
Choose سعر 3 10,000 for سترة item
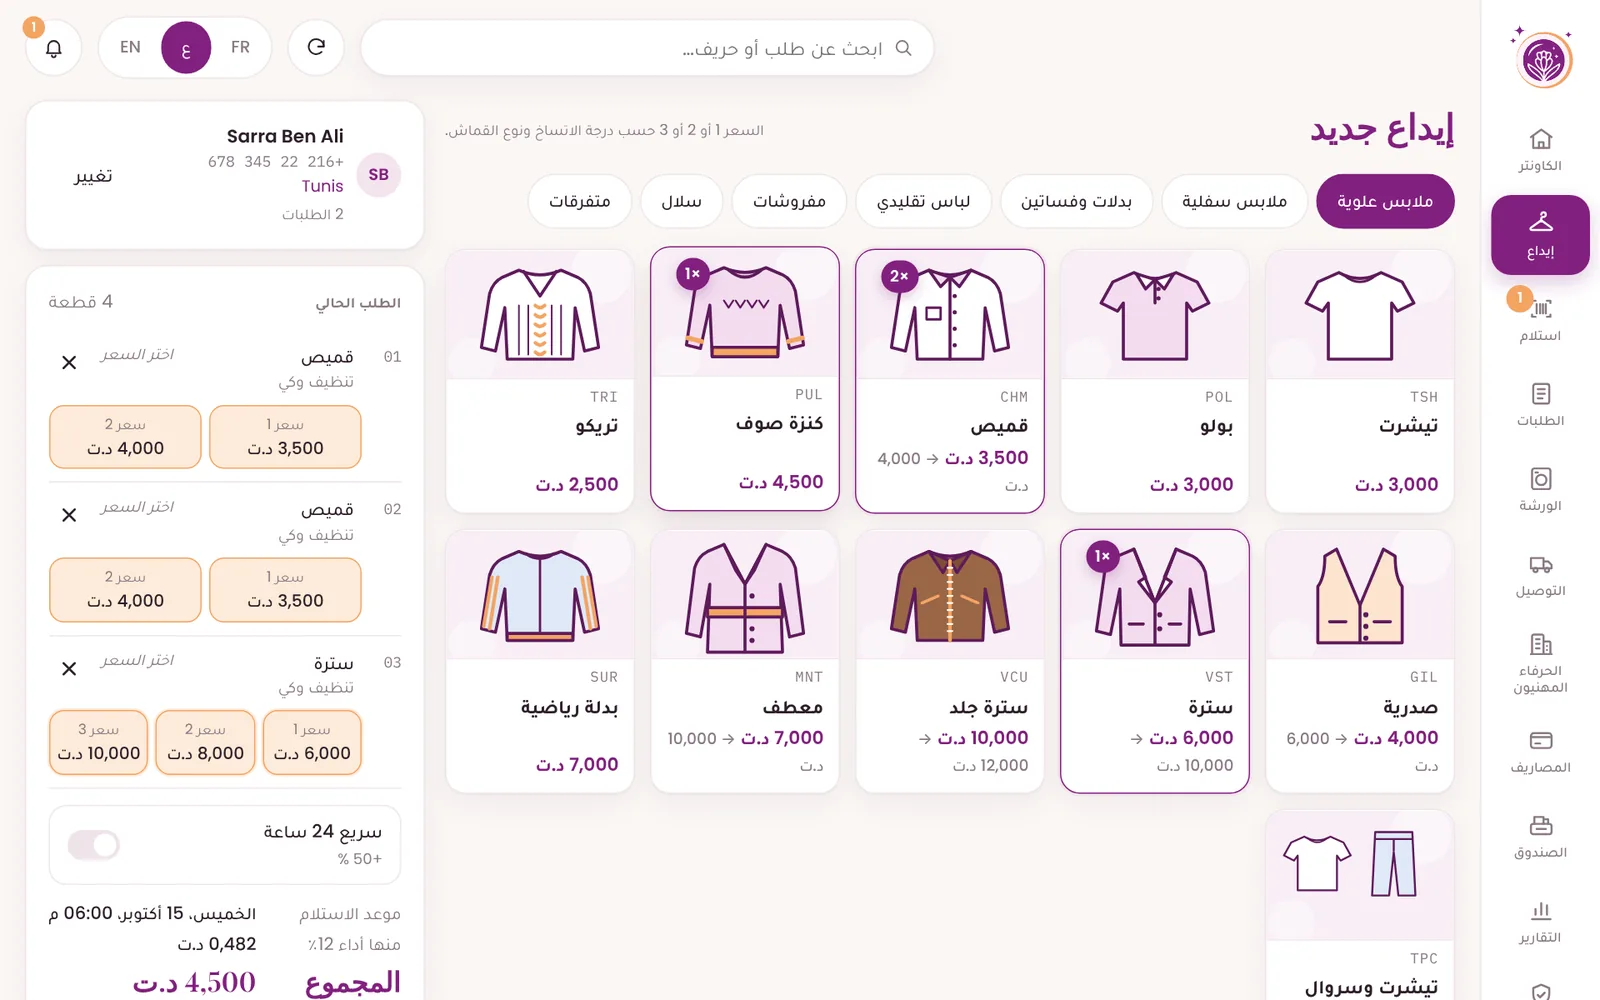(99, 743)
